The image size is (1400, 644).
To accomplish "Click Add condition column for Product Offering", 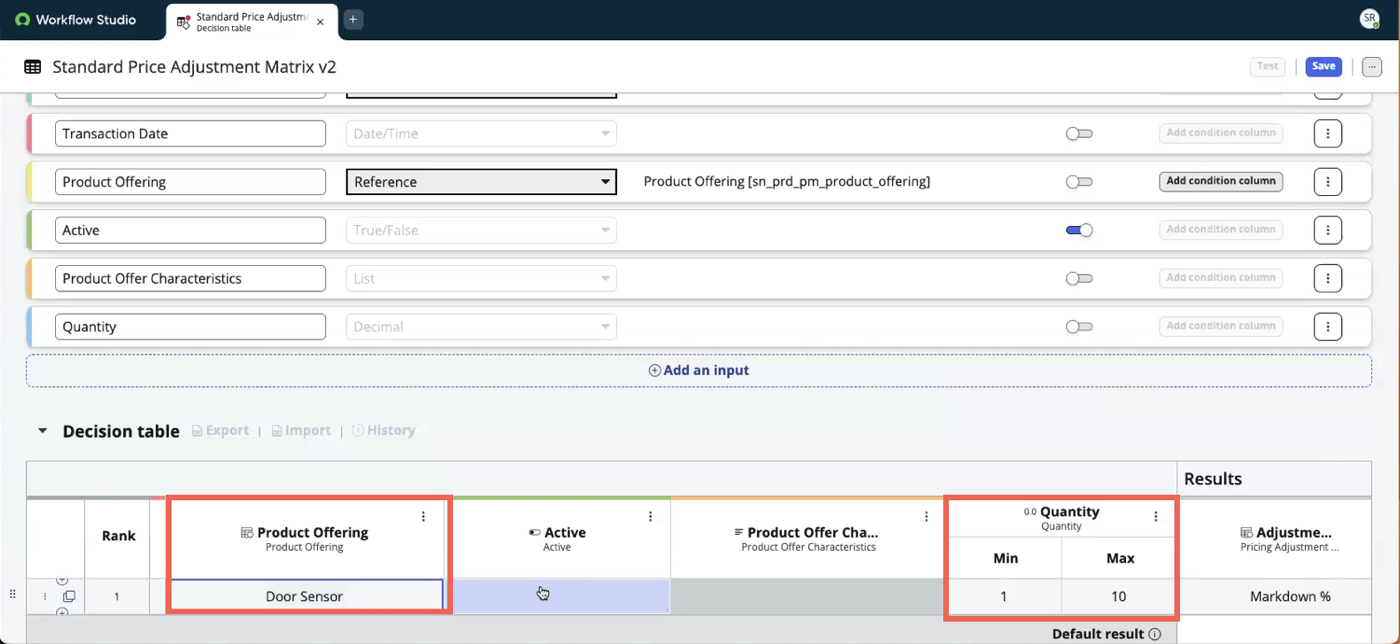I will click(x=1221, y=181).
